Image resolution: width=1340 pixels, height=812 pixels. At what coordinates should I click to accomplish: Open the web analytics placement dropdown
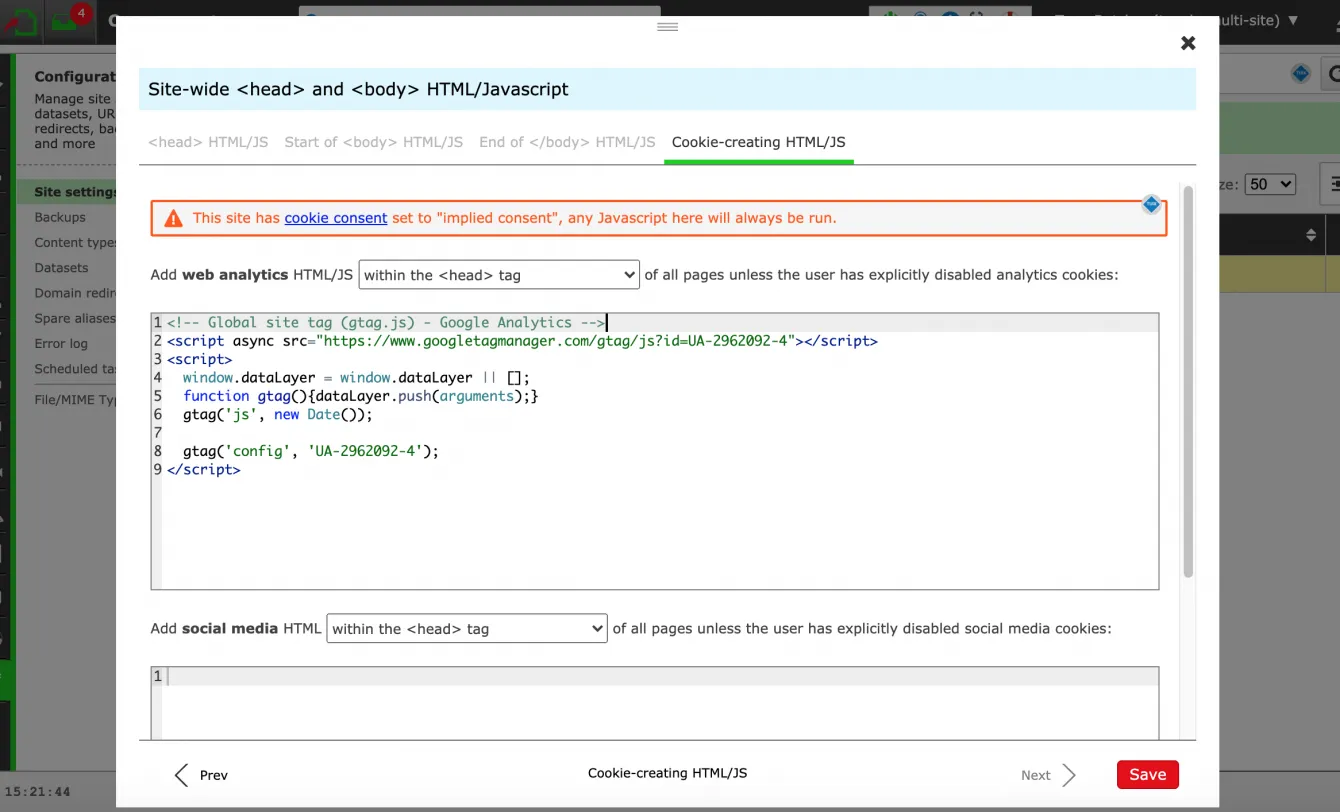pos(499,275)
